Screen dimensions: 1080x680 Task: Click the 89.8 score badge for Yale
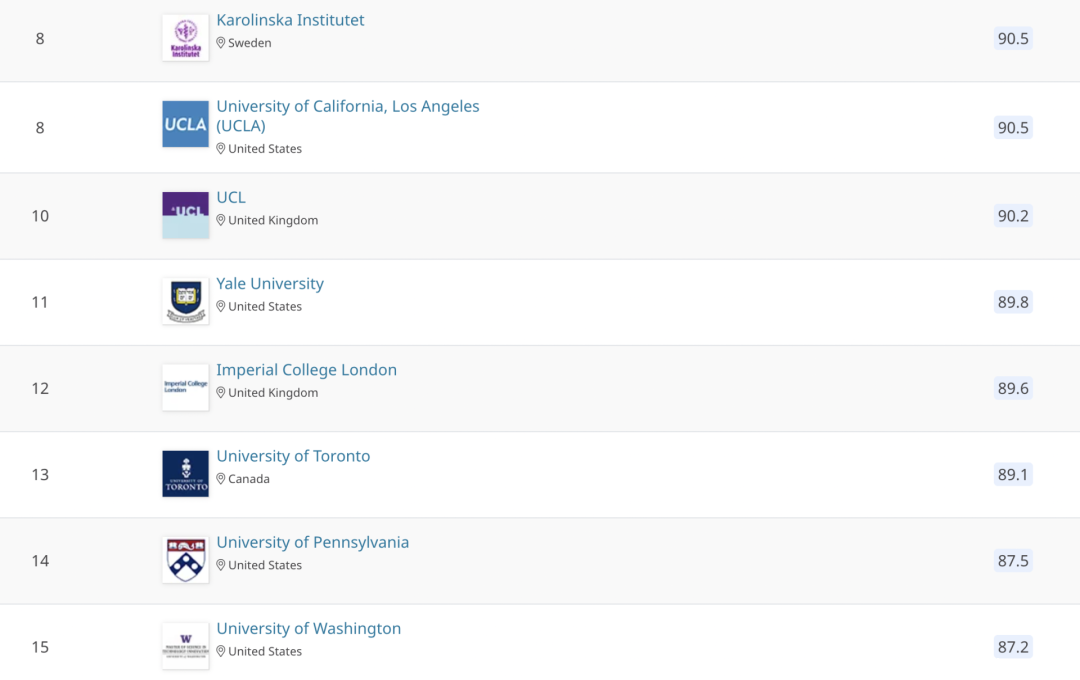coord(1013,302)
